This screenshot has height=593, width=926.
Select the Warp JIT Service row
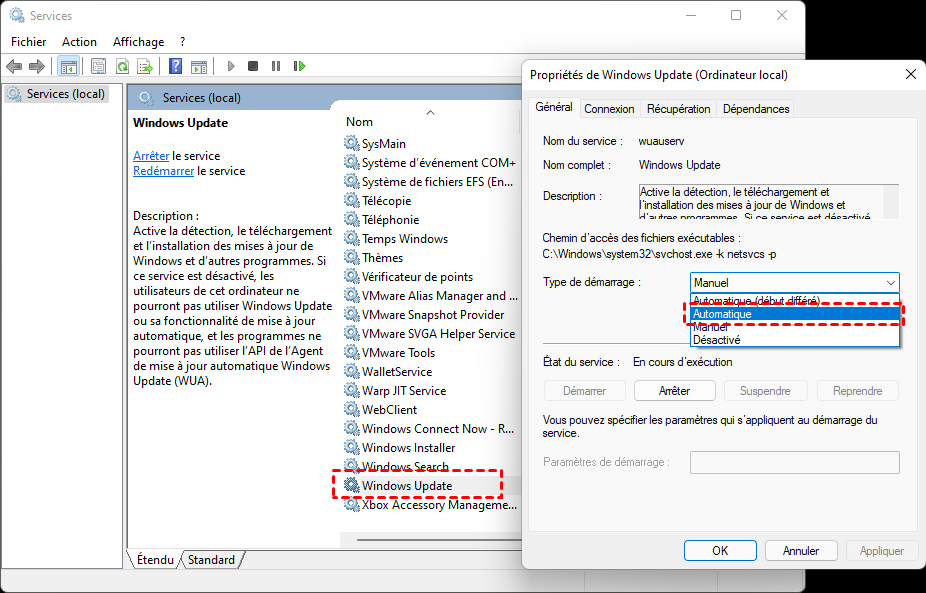click(430, 390)
